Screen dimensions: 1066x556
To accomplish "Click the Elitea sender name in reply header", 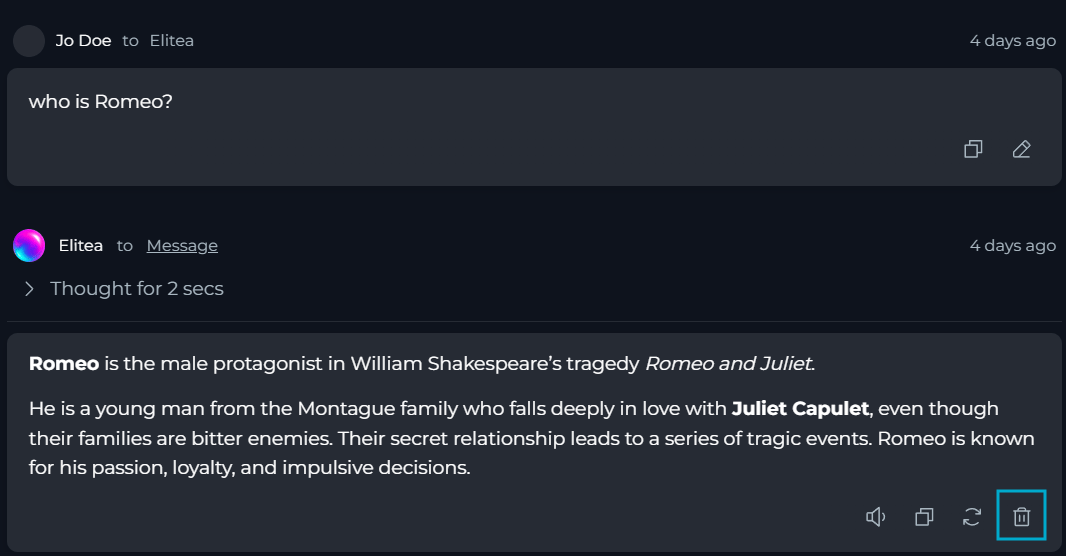I will [81, 245].
